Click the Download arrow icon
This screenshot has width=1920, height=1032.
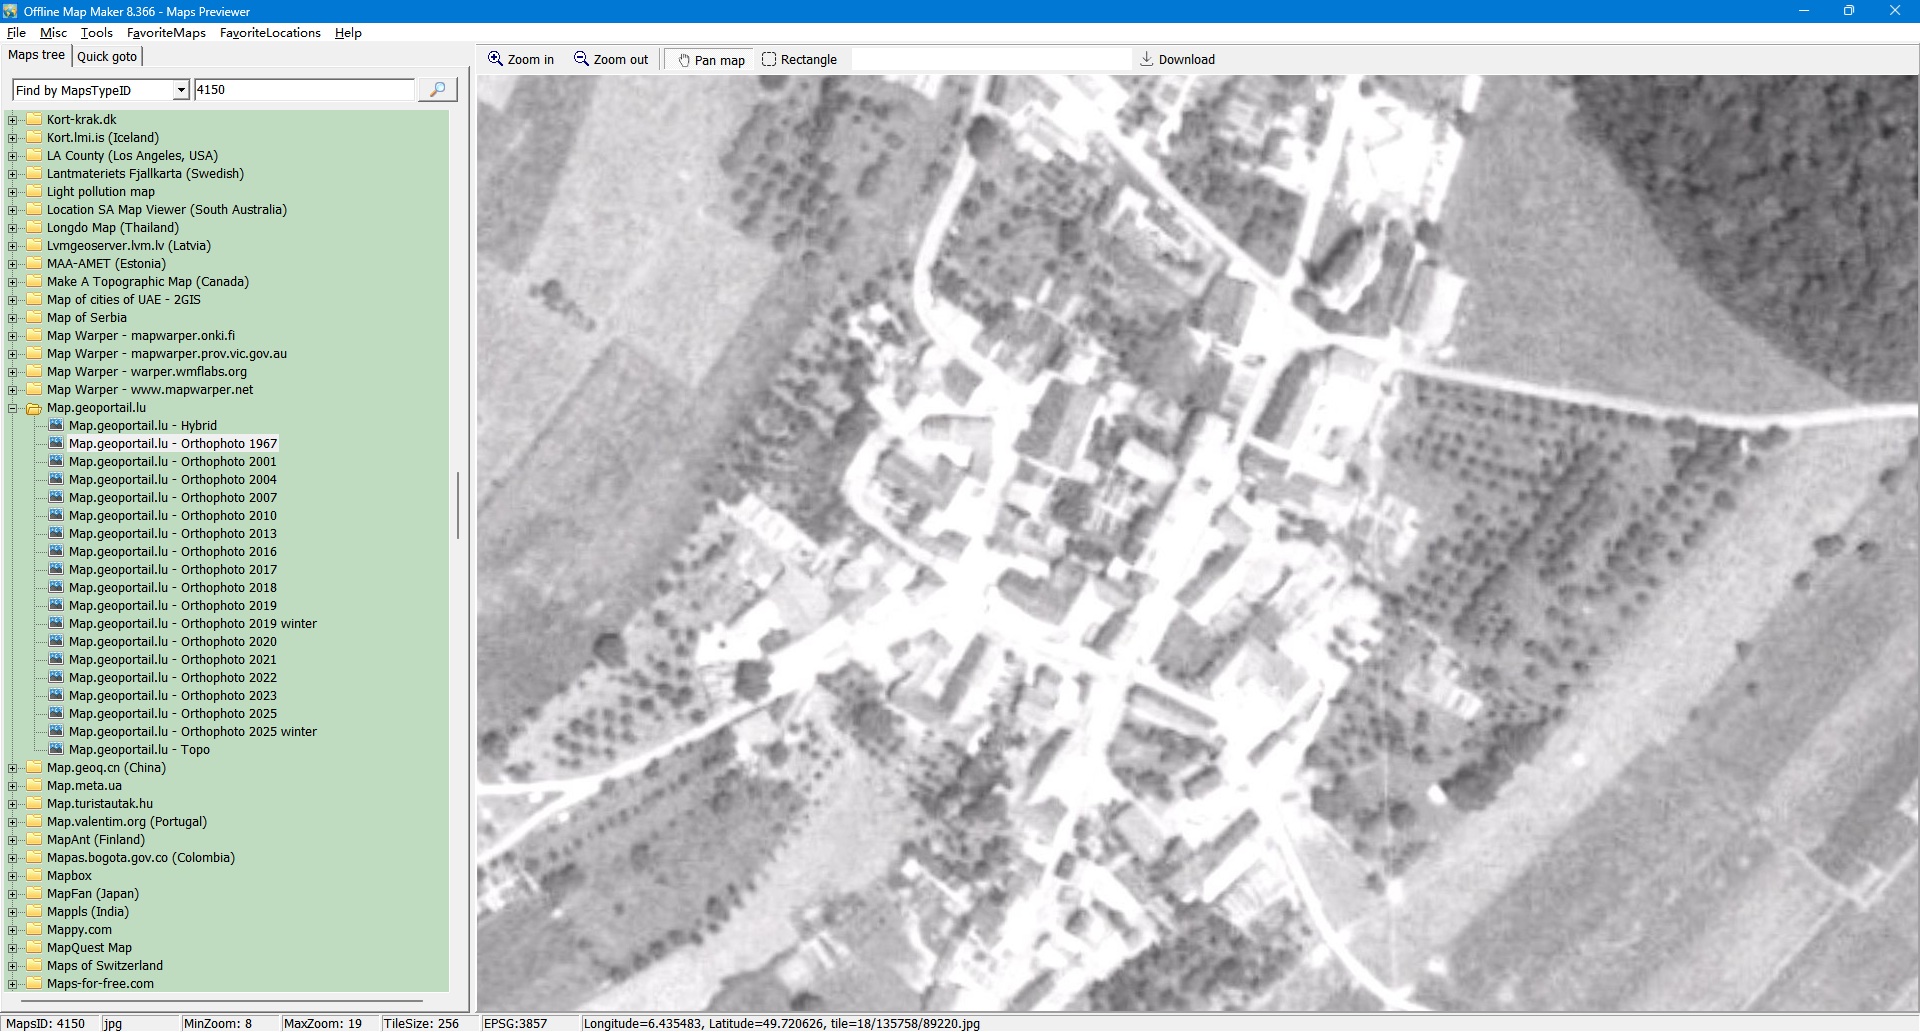coord(1147,59)
